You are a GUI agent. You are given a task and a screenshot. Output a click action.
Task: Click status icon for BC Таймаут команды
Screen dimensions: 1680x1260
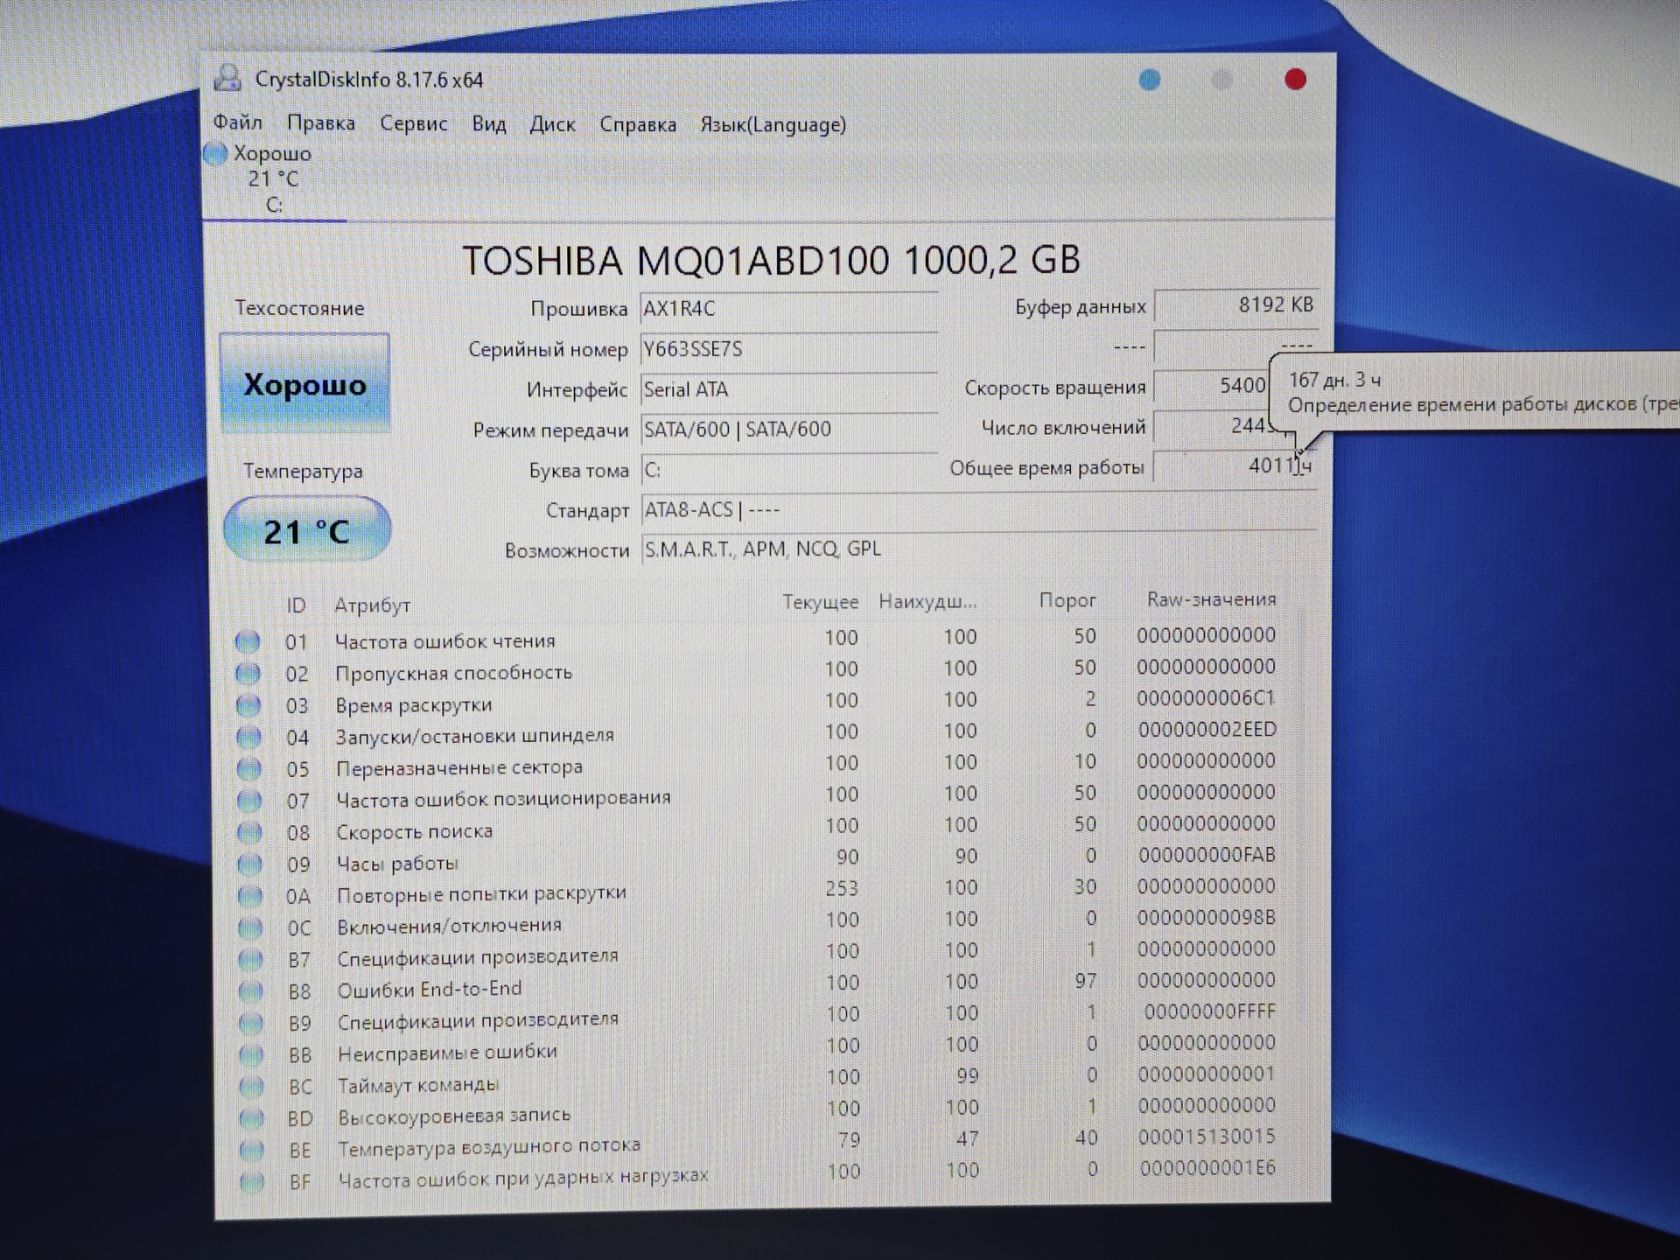pyautogui.click(x=252, y=1087)
